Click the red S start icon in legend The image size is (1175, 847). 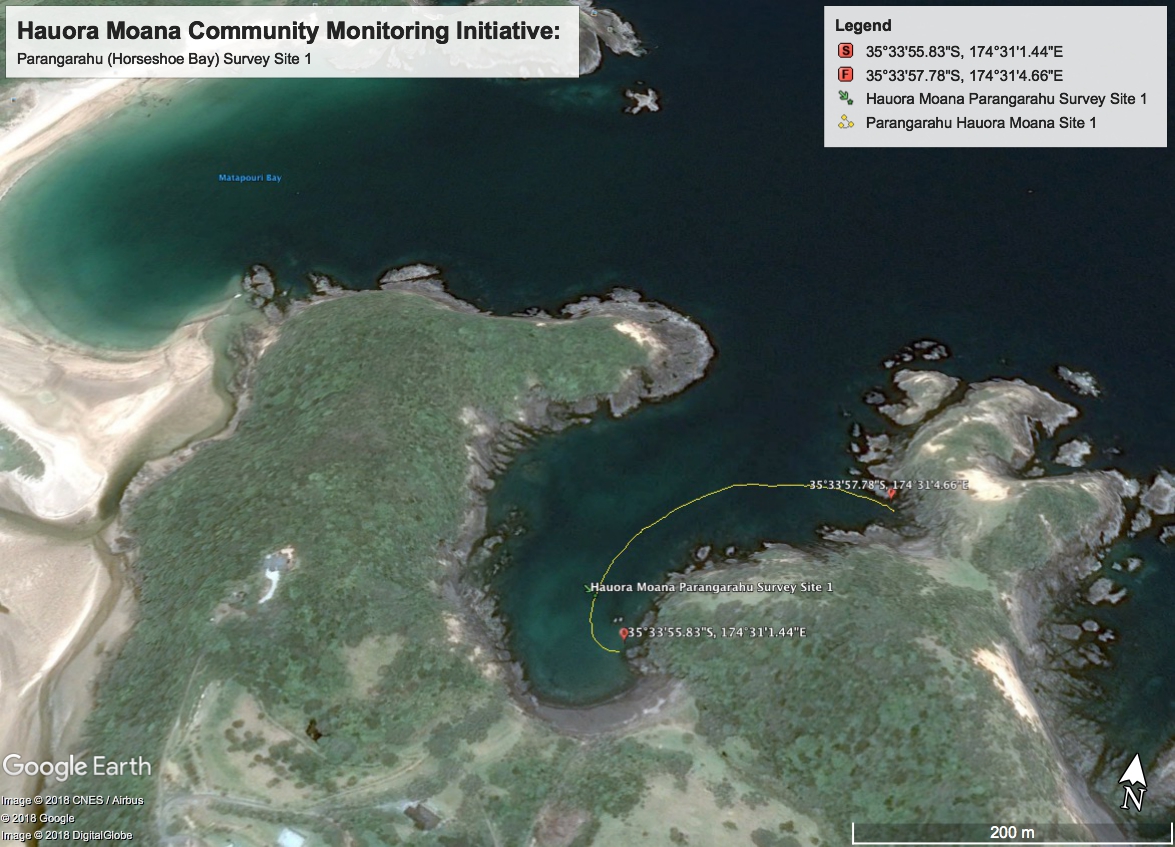[845, 51]
